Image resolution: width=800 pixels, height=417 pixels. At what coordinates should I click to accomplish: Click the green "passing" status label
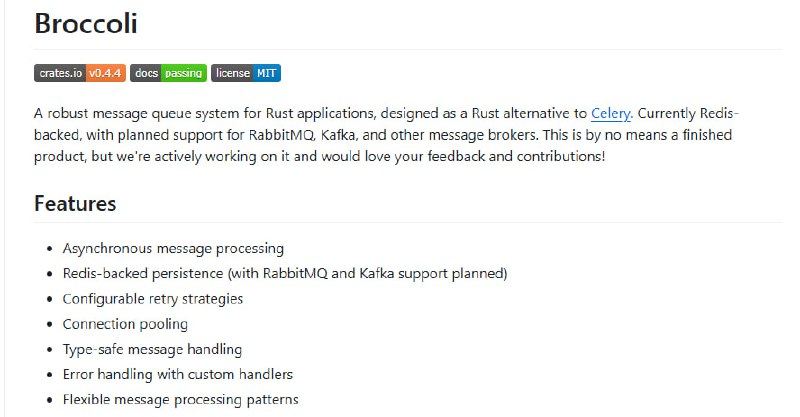coord(185,73)
